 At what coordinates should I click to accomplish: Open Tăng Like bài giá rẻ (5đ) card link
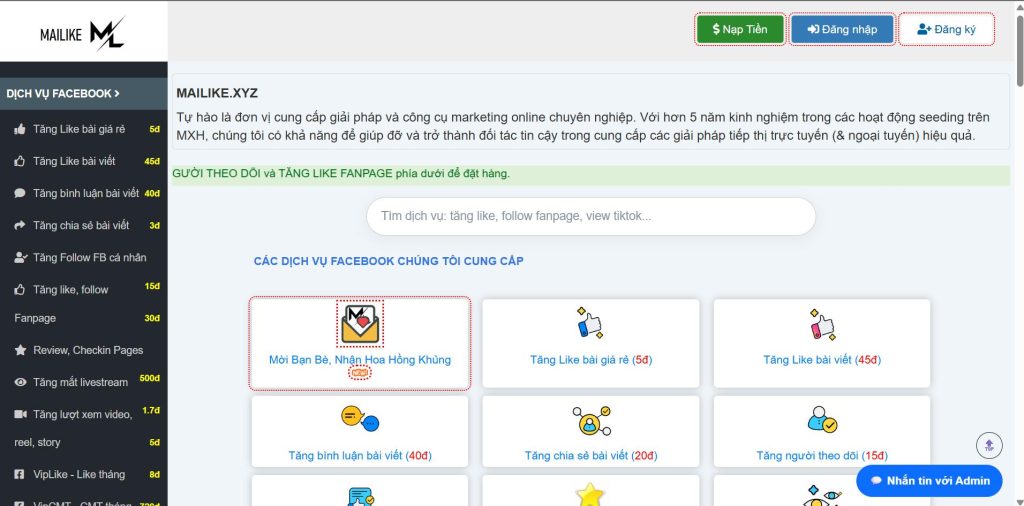click(x=591, y=360)
